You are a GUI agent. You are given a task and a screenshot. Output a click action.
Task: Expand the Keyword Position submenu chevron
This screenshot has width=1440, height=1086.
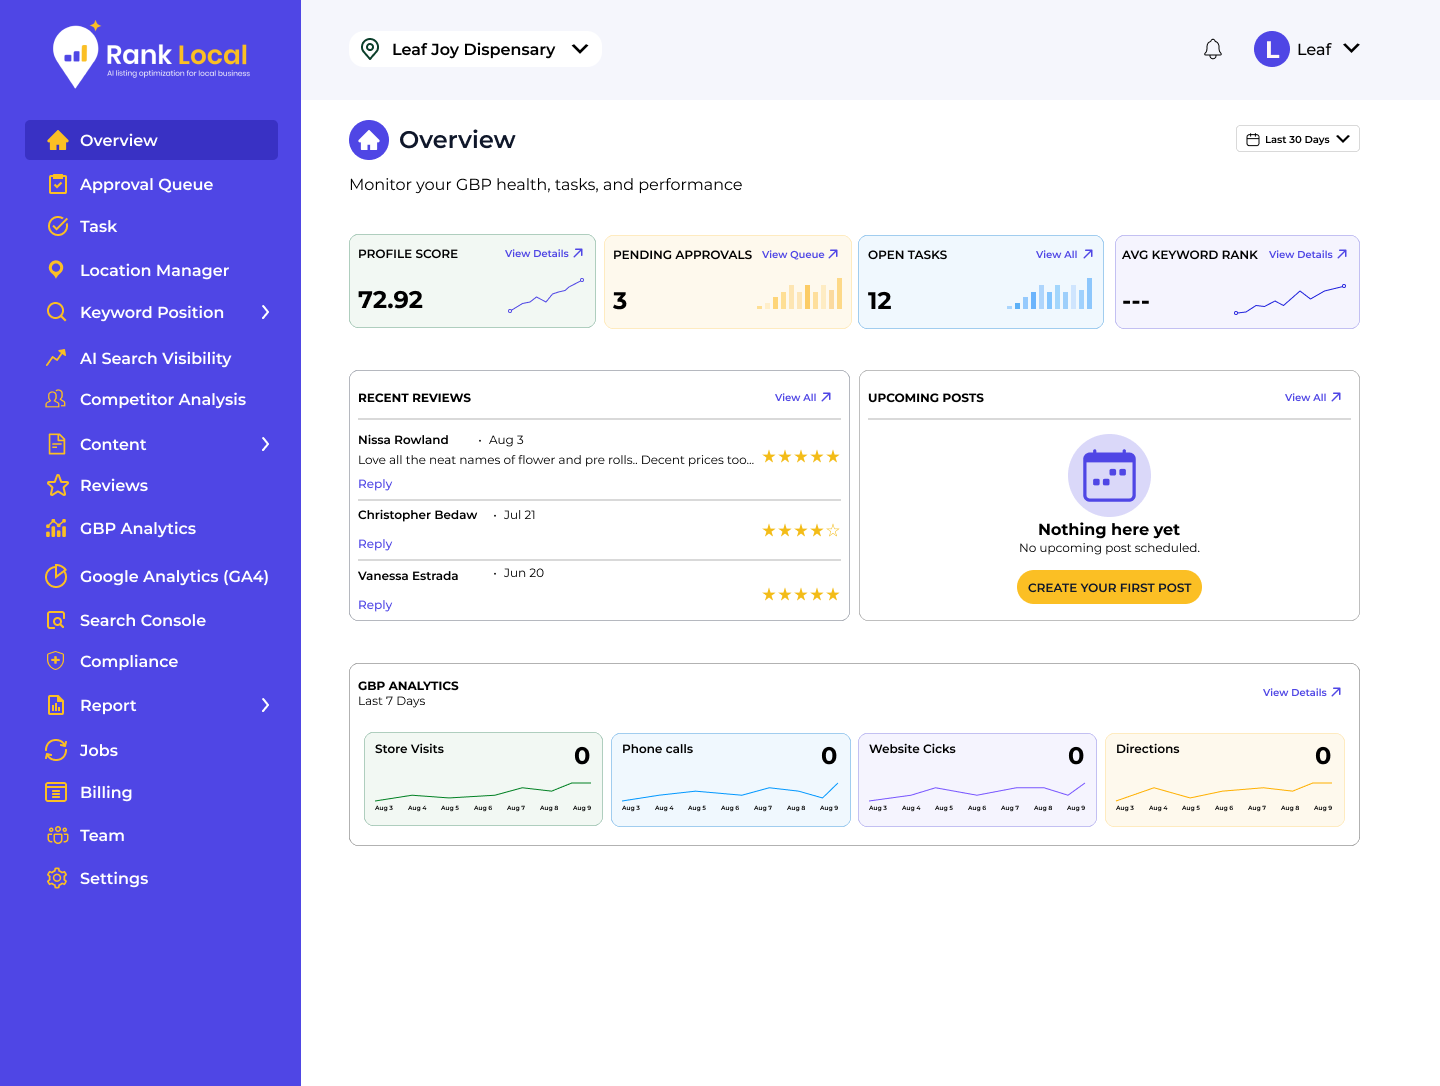[x=265, y=312]
